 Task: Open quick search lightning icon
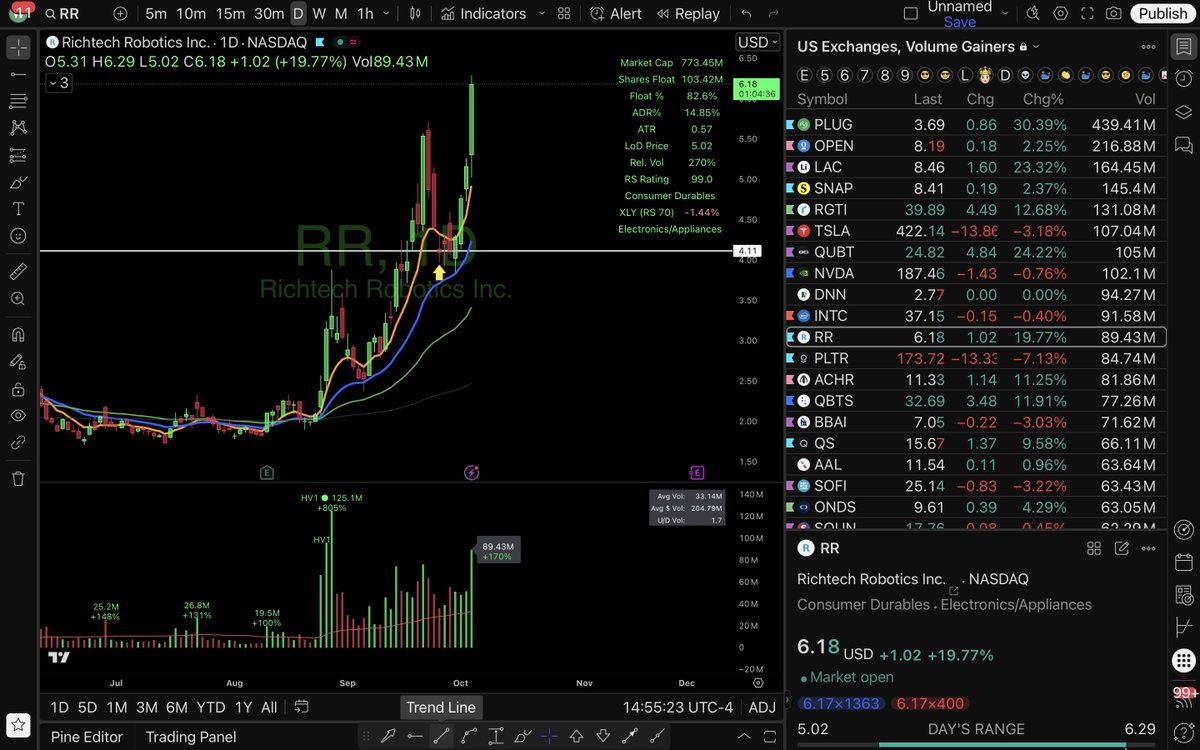click(1034, 14)
